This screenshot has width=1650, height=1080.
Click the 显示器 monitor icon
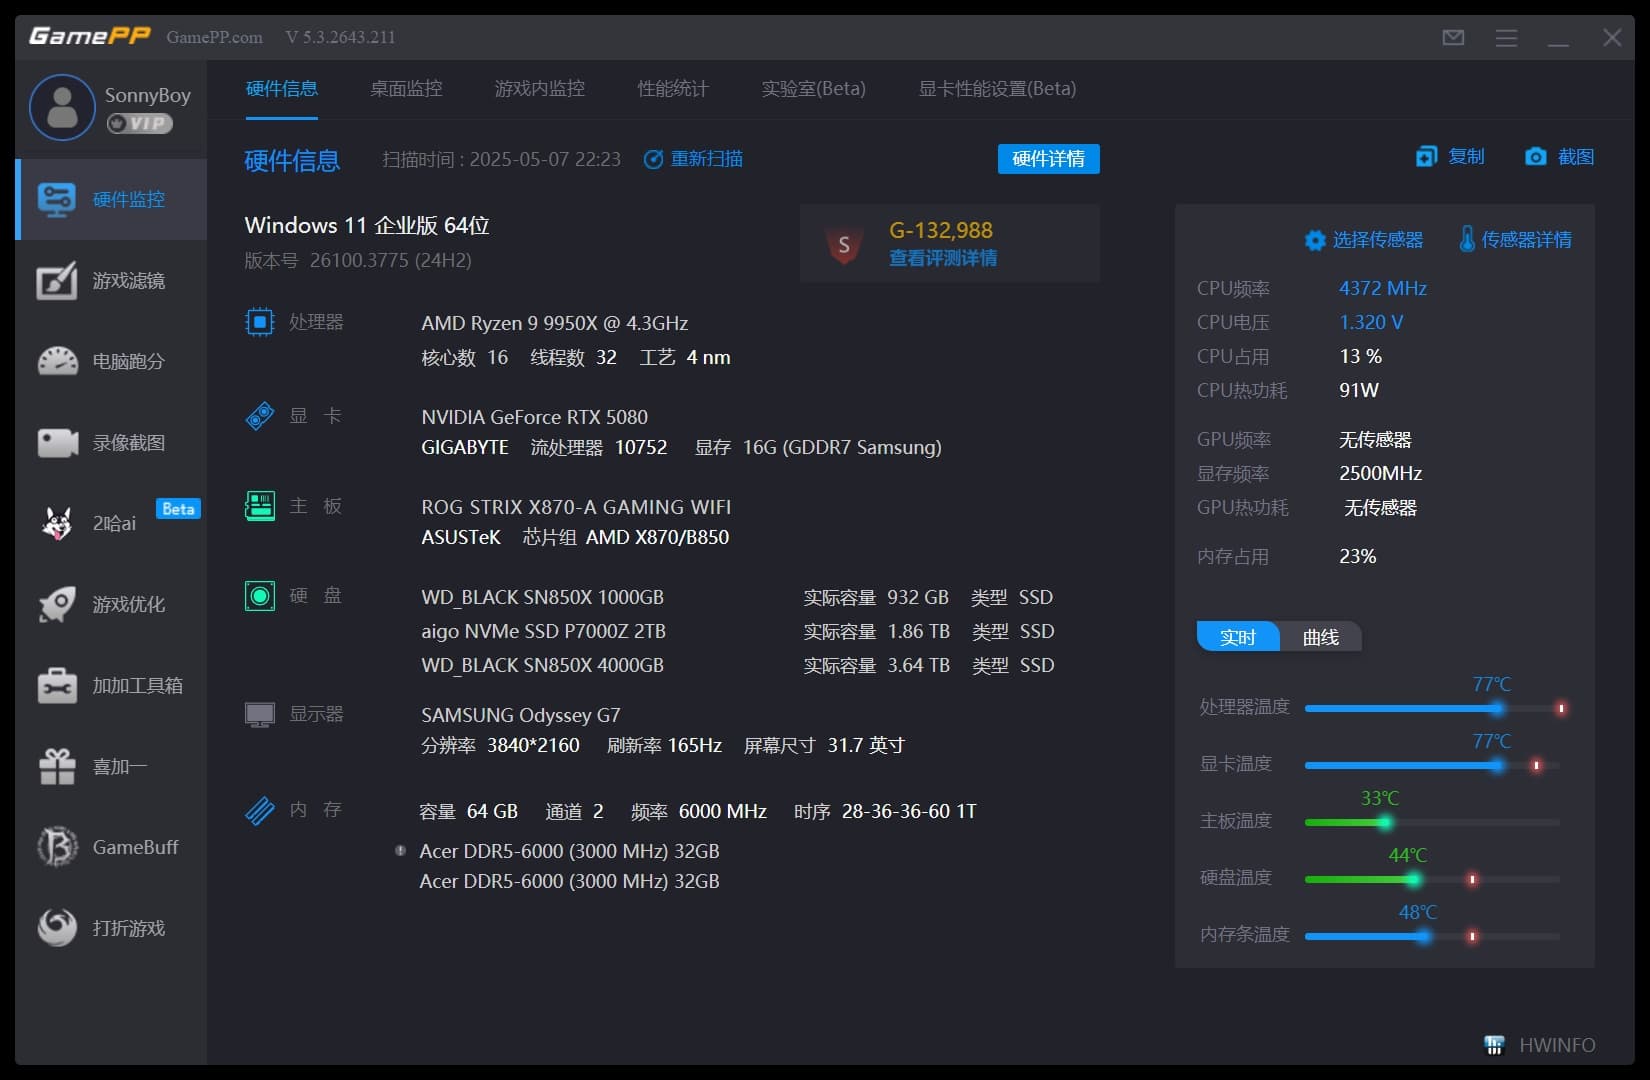point(260,714)
